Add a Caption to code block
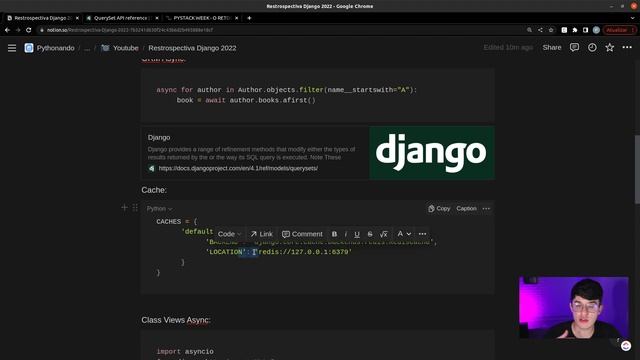This screenshot has height=360, width=640. pos(466,209)
